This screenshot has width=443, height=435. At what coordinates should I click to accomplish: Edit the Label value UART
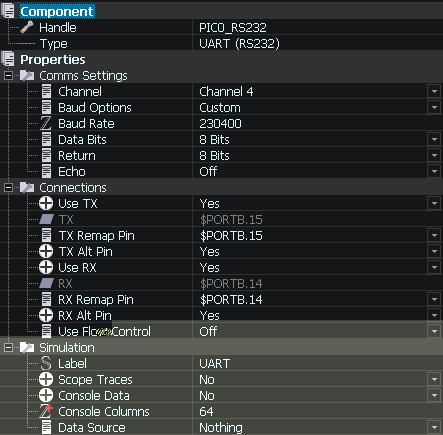pyautogui.click(x=215, y=364)
